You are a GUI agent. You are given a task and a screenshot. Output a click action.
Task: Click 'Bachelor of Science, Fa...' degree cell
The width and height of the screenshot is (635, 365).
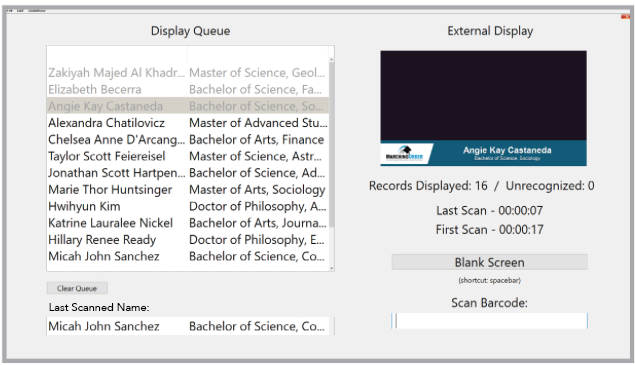[256, 89]
